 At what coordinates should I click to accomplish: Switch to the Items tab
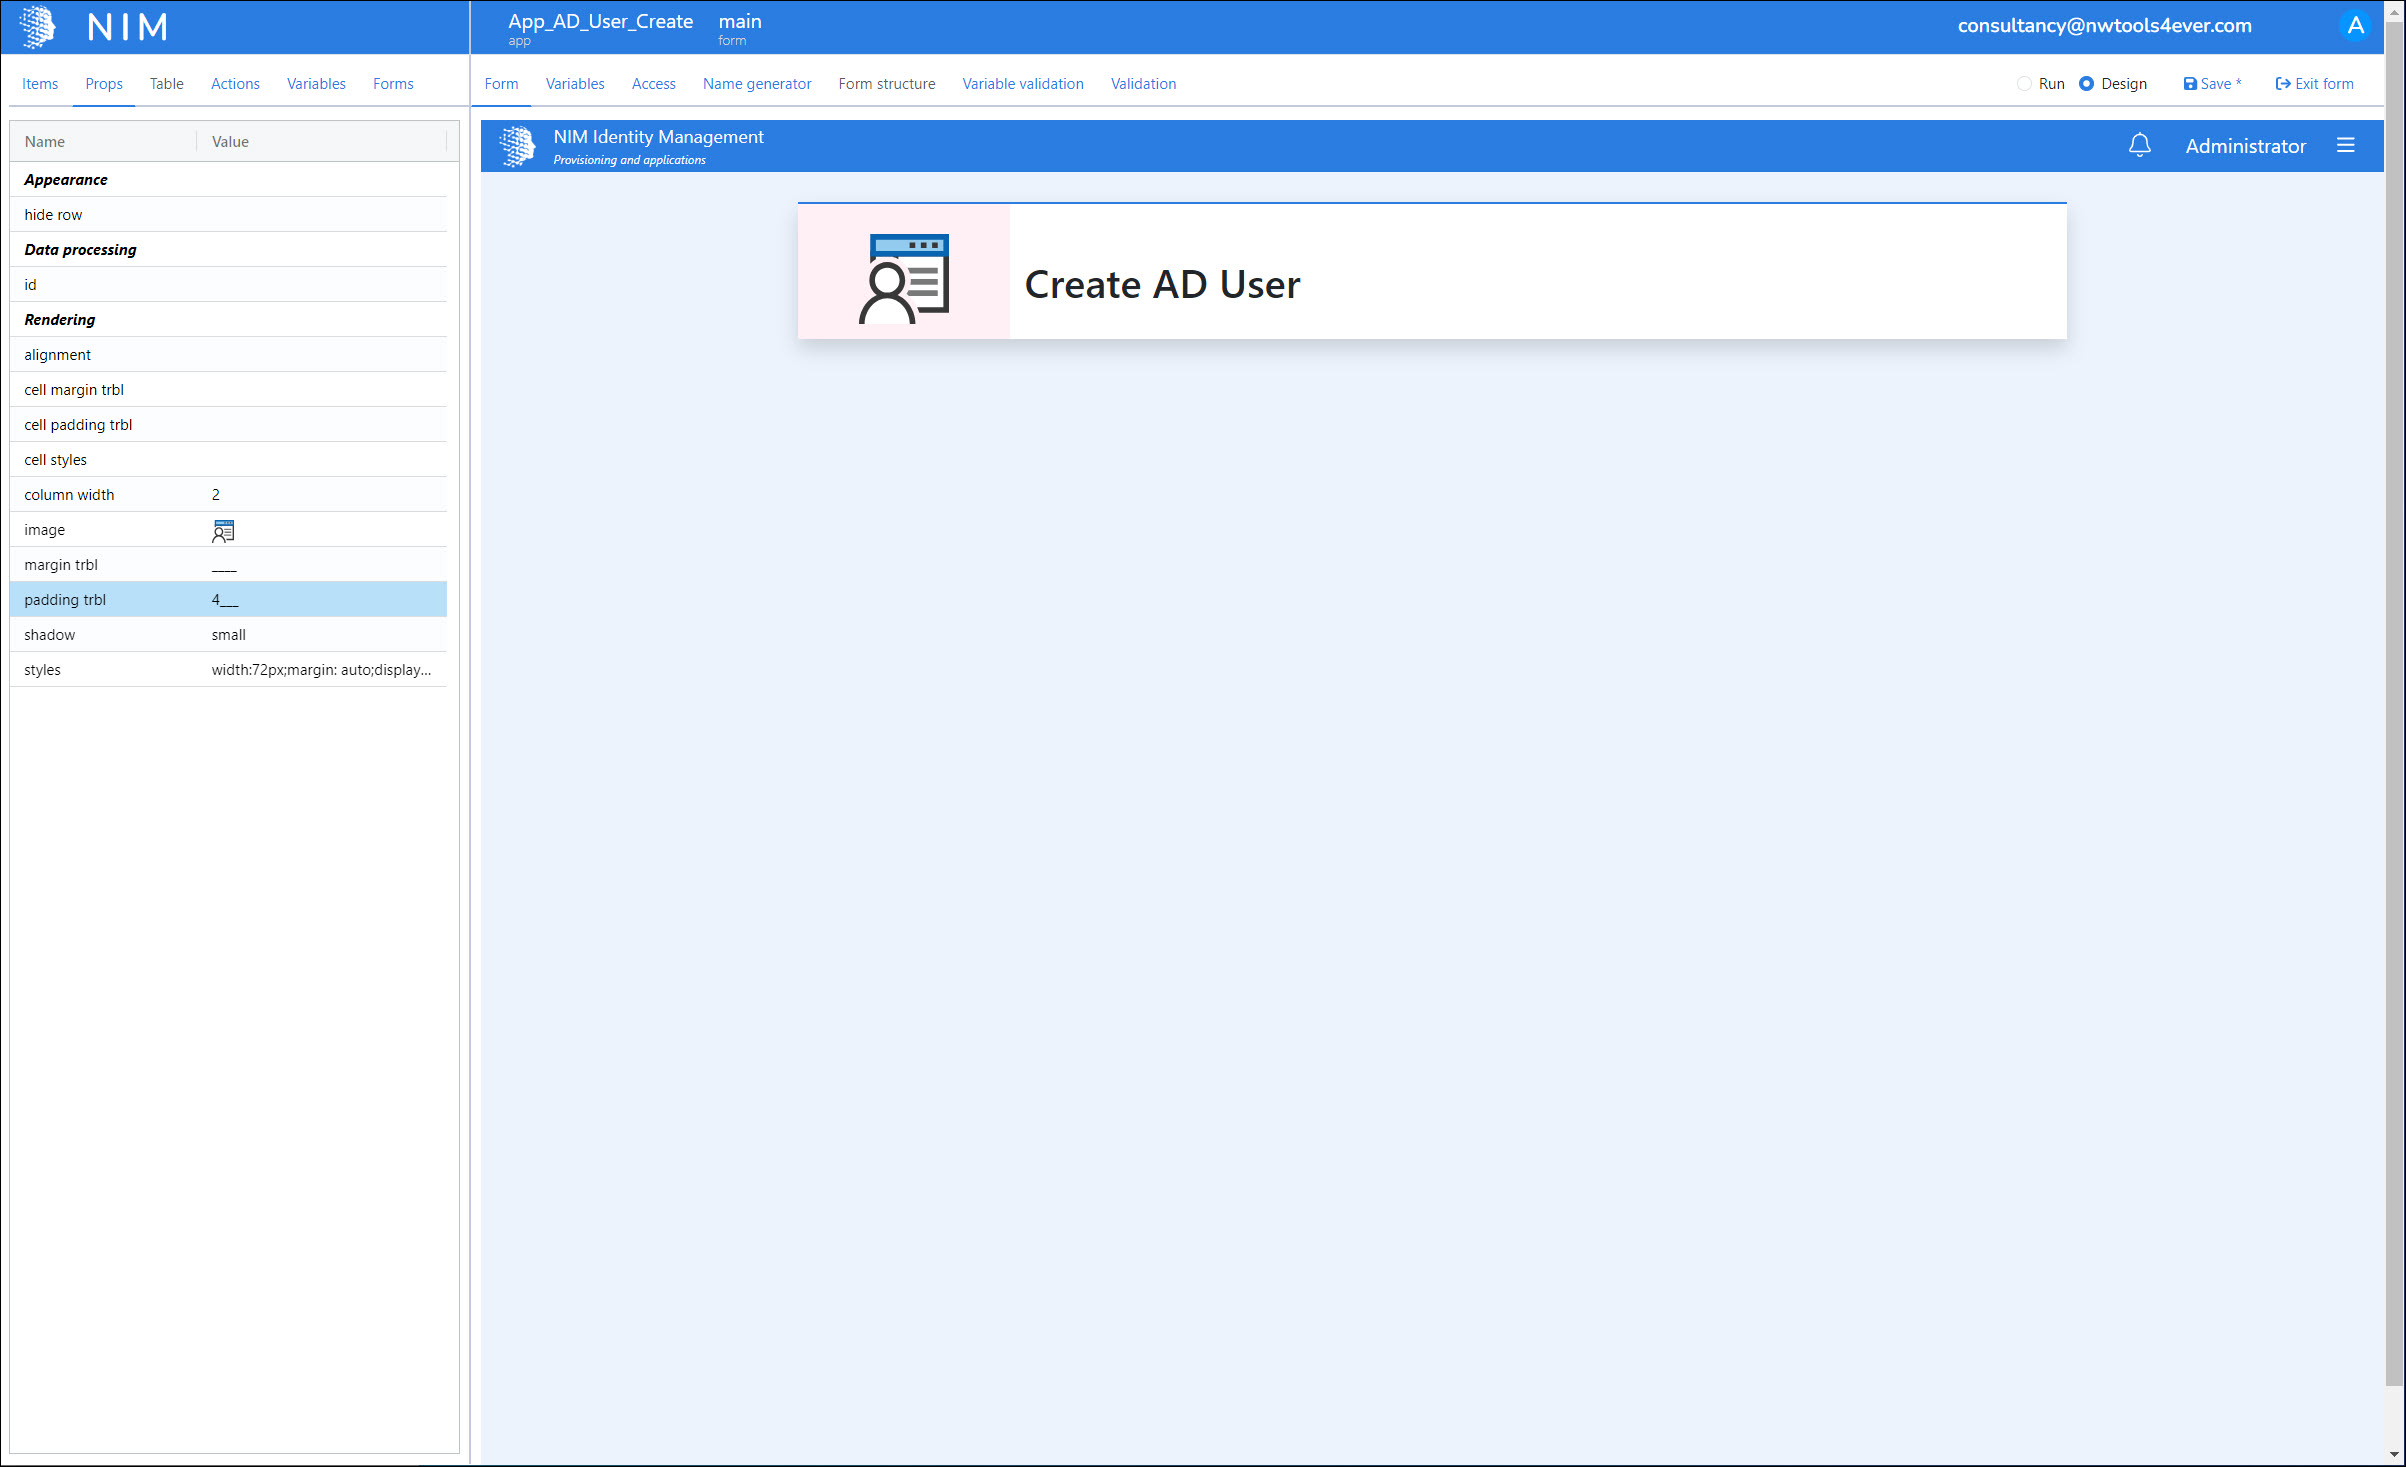40,84
